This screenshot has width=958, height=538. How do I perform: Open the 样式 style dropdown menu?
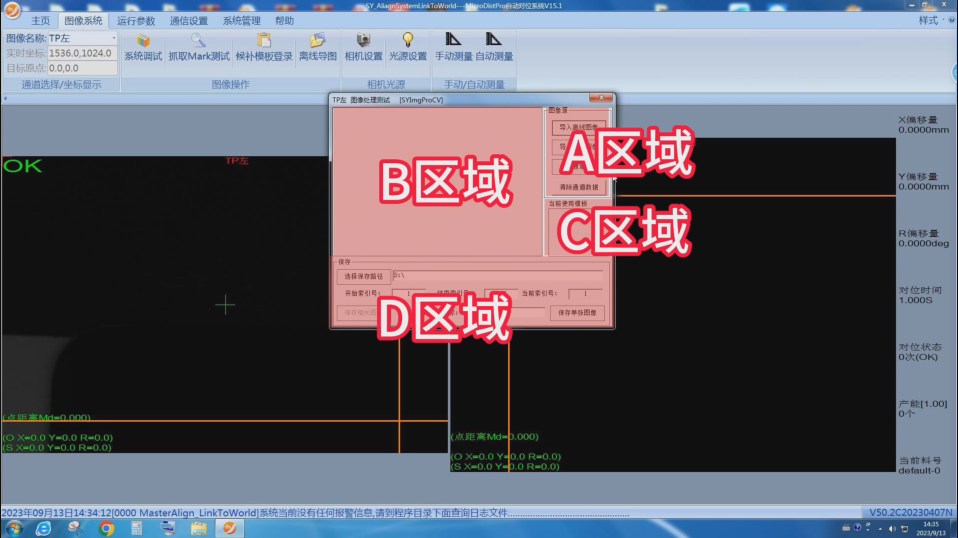click(932, 20)
